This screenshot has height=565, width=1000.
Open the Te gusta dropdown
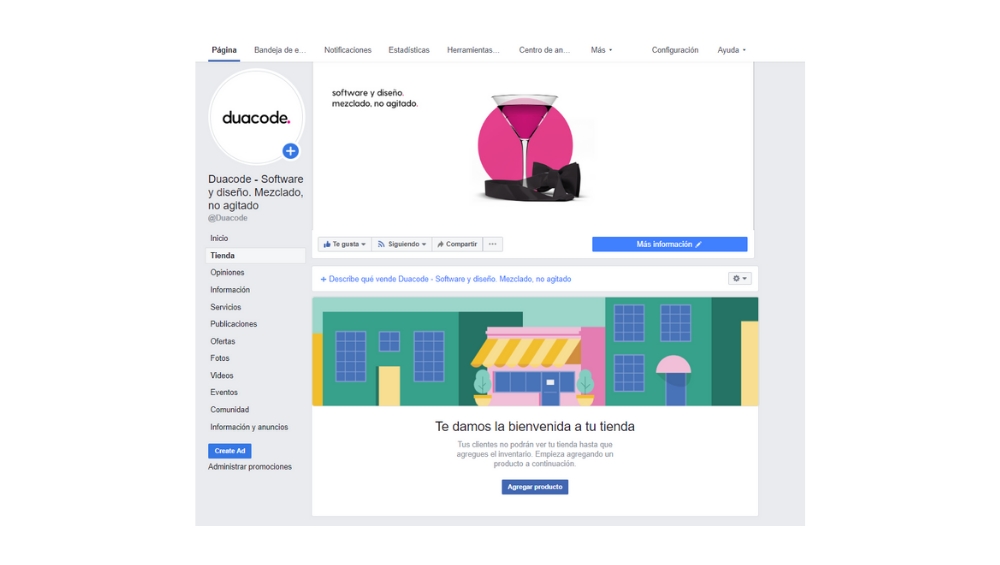(x=345, y=244)
